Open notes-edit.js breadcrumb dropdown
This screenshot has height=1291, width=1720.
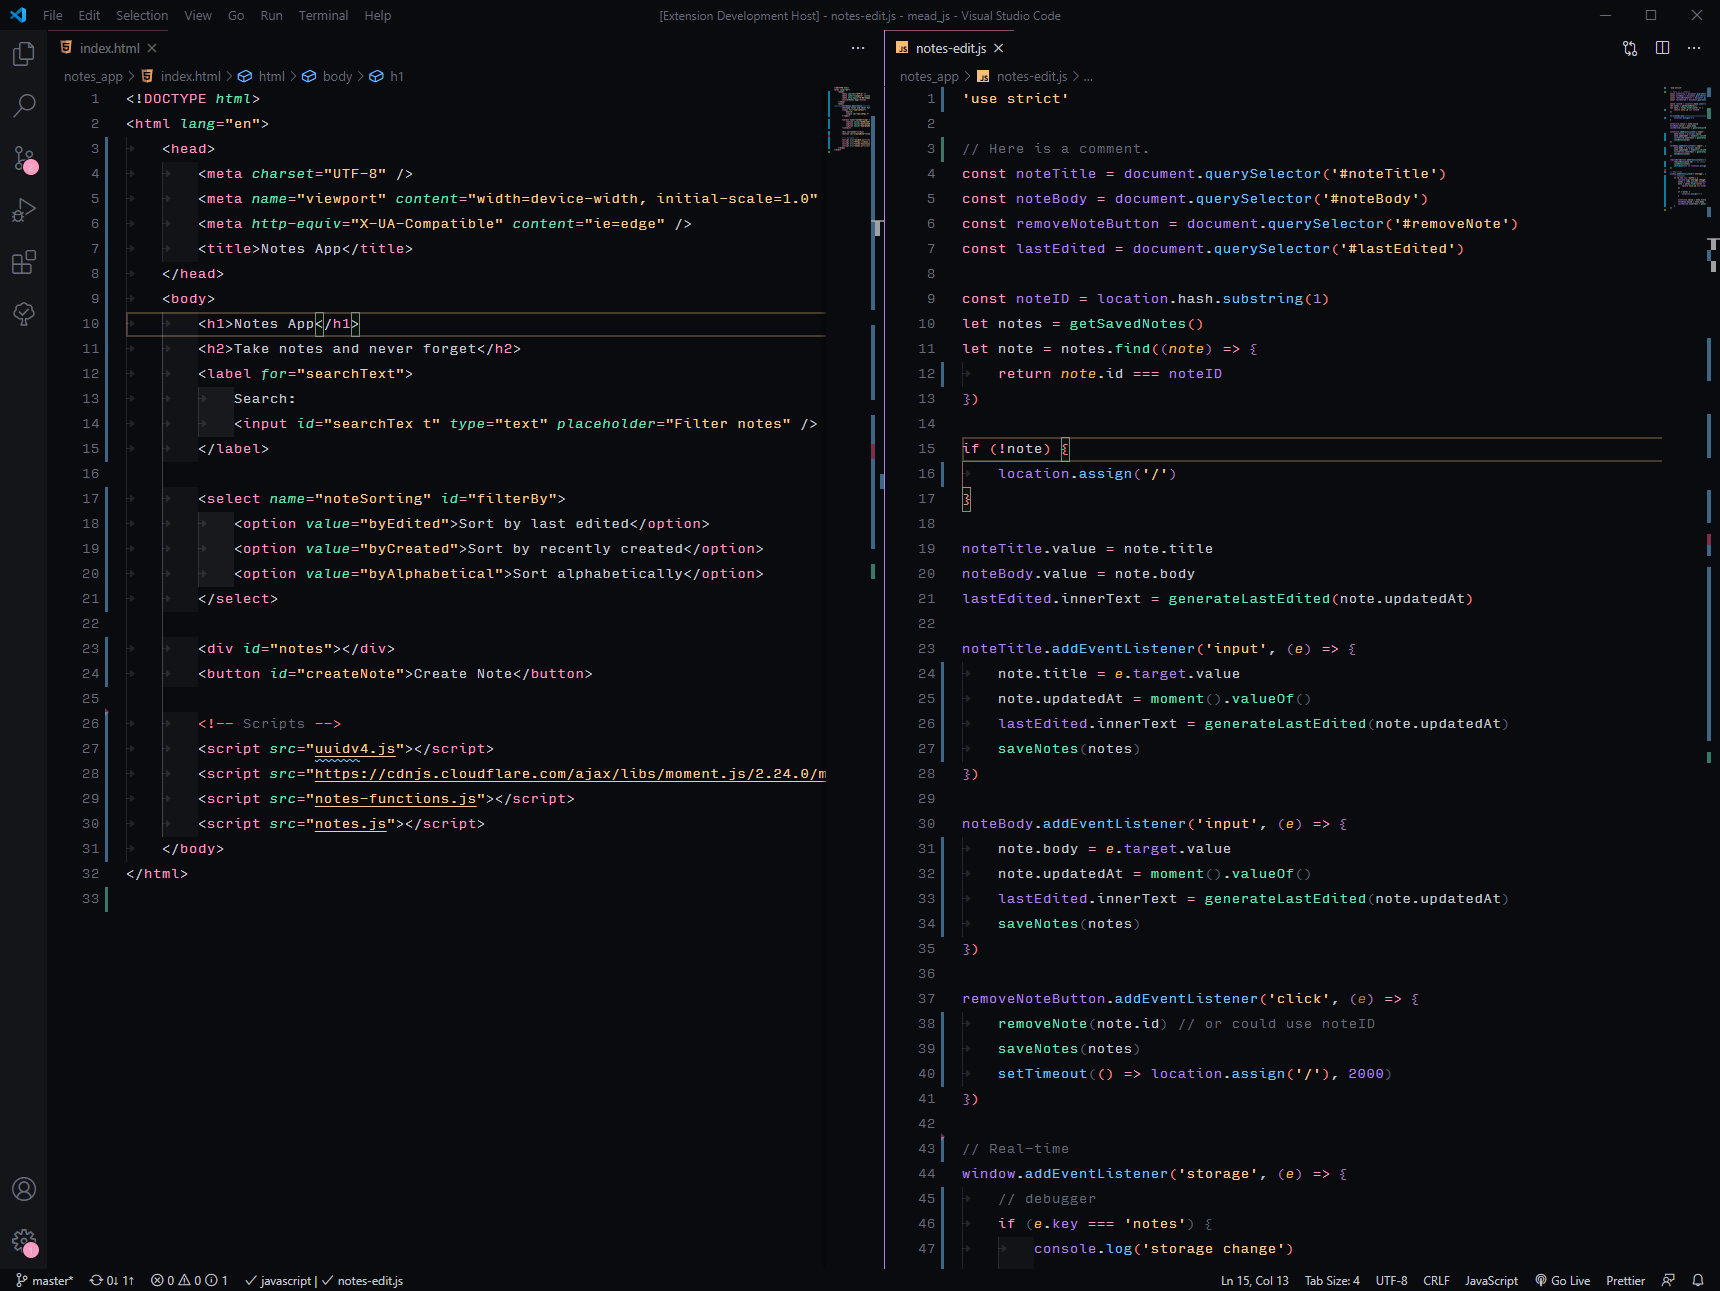(1022, 76)
